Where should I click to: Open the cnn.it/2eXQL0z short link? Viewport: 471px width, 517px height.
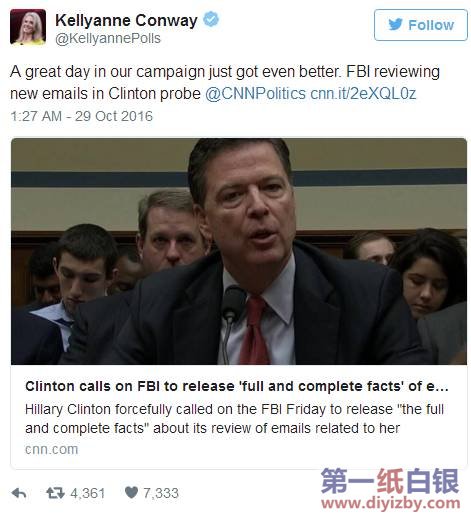tap(363, 94)
